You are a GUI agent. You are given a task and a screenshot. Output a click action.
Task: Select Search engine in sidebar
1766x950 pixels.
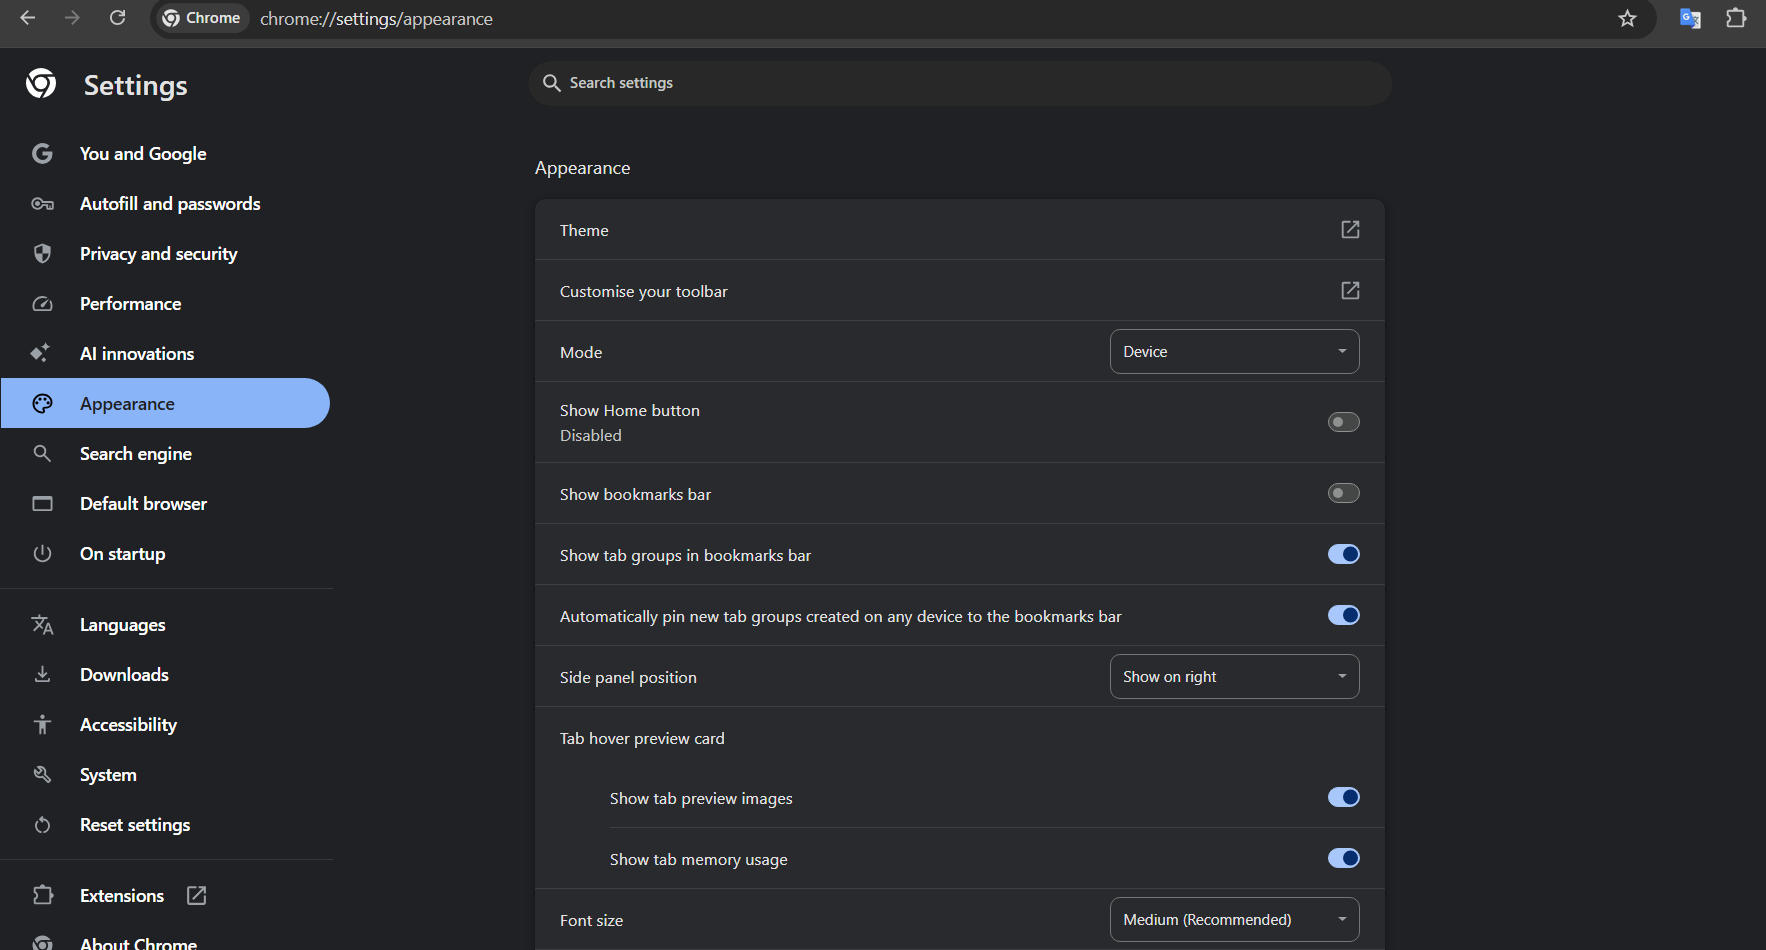tap(136, 454)
